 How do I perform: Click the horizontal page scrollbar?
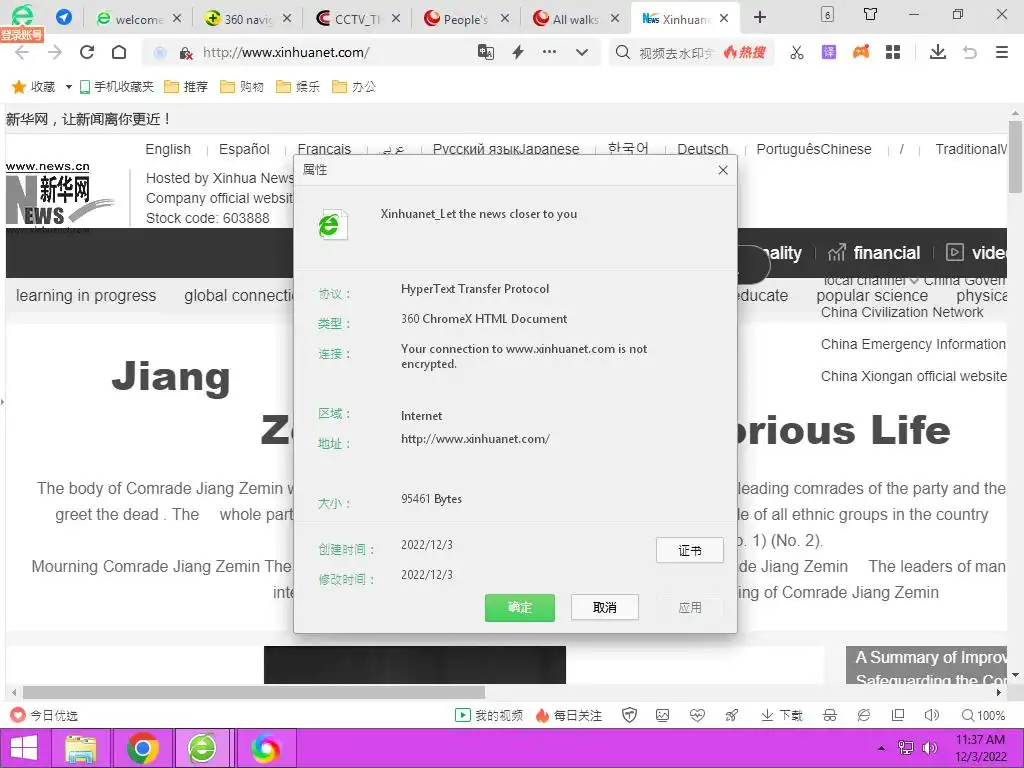click(253, 692)
